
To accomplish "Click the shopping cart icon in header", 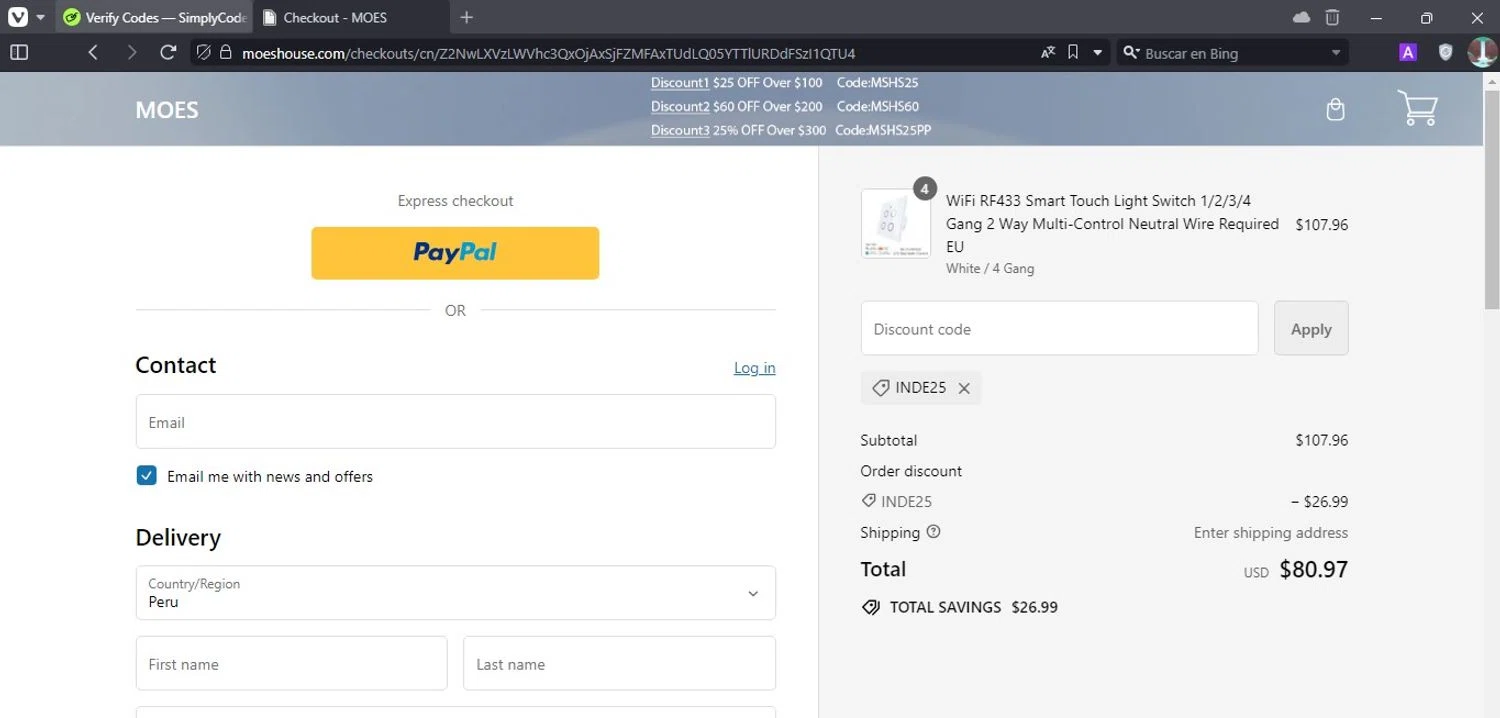I will click(x=1417, y=108).
